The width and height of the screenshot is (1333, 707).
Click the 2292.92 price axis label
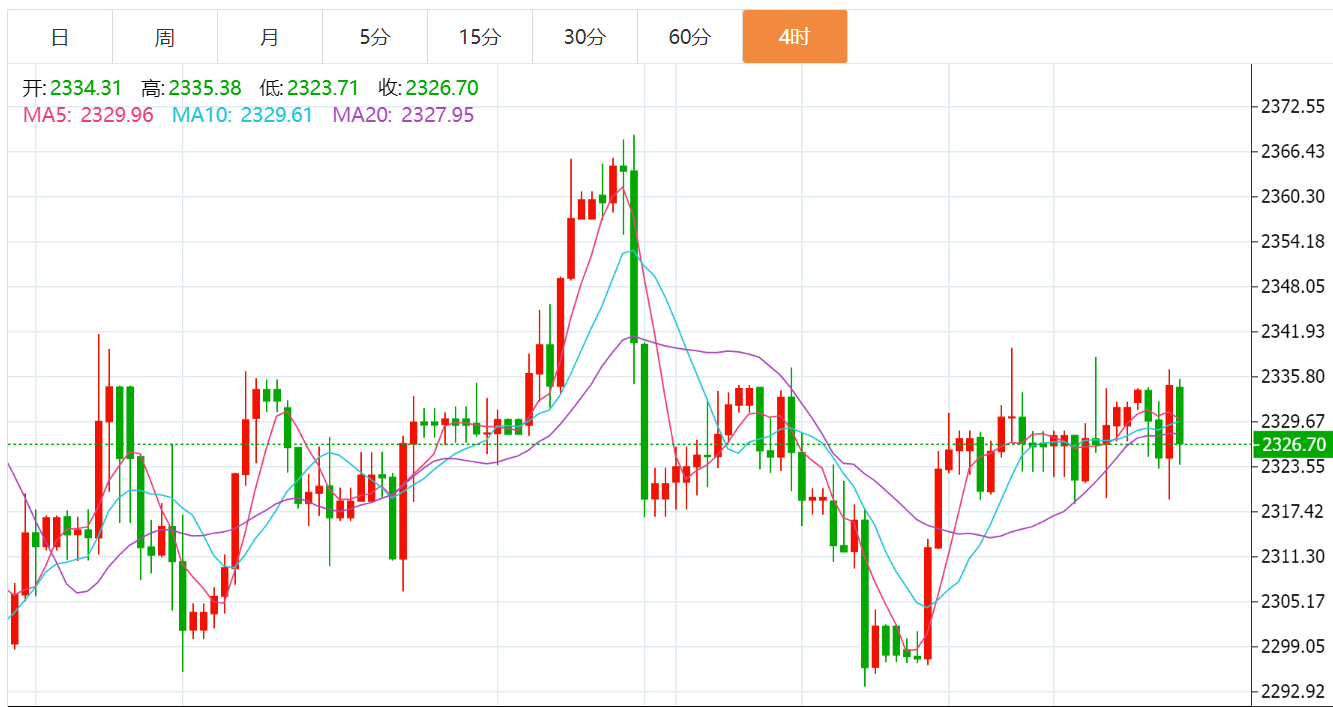click(x=1293, y=691)
